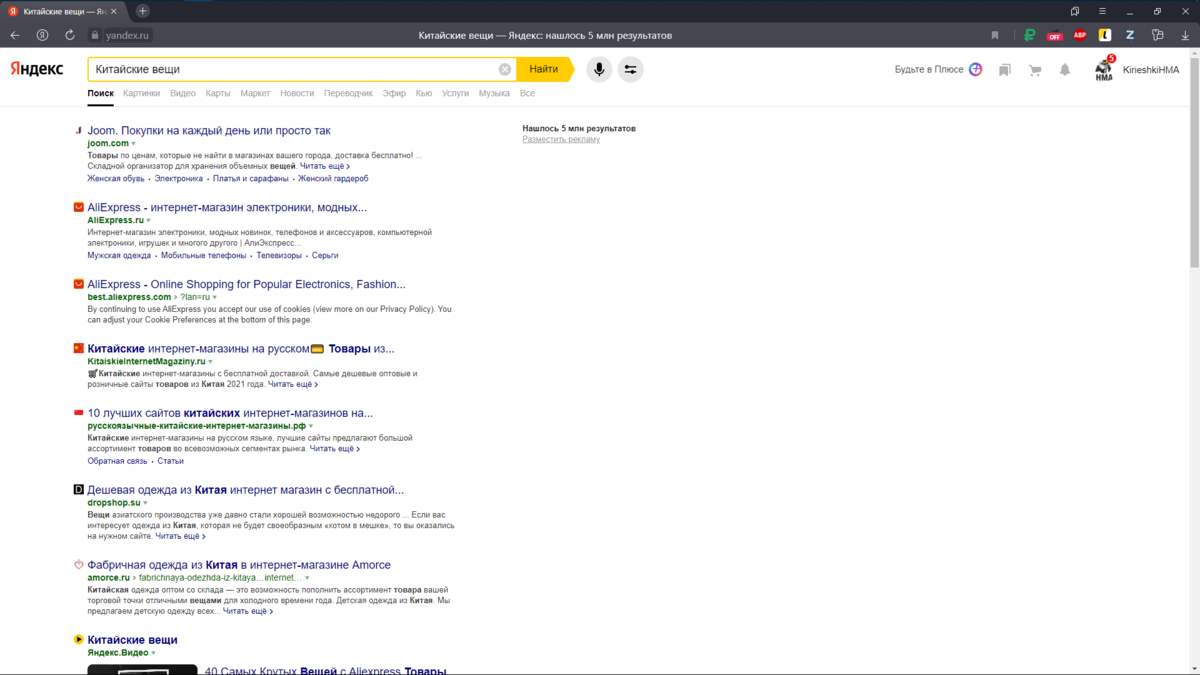Click the yellow Найти search button
This screenshot has width=1200, height=675.
pyautogui.click(x=546, y=69)
